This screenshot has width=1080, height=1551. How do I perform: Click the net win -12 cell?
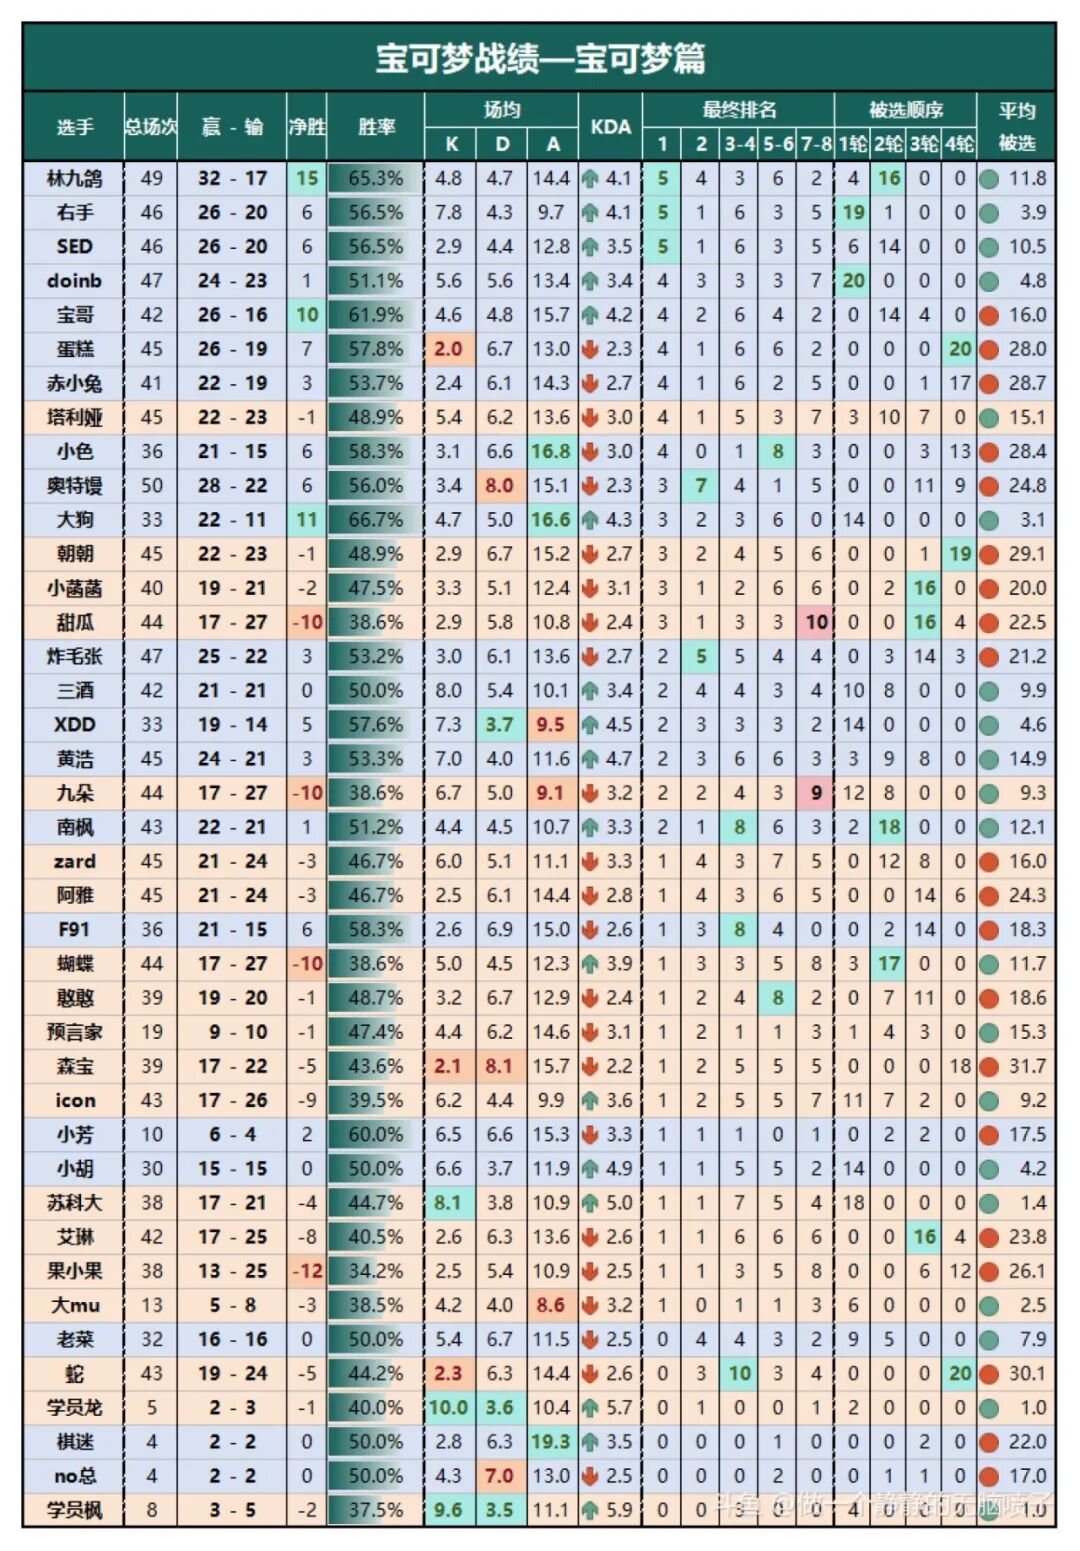pyautogui.click(x=307, y=1271)
